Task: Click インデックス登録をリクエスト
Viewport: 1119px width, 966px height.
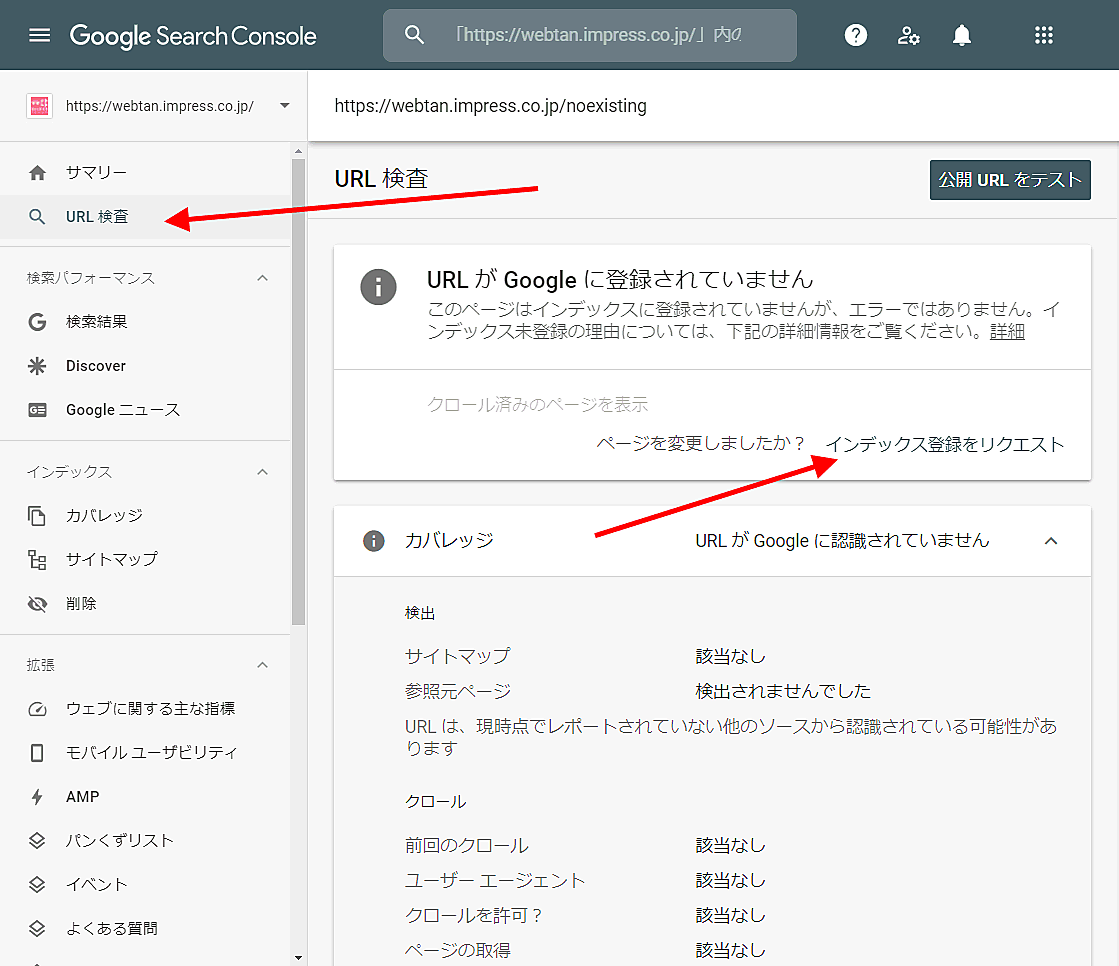Action: click(x=944, y=445)
